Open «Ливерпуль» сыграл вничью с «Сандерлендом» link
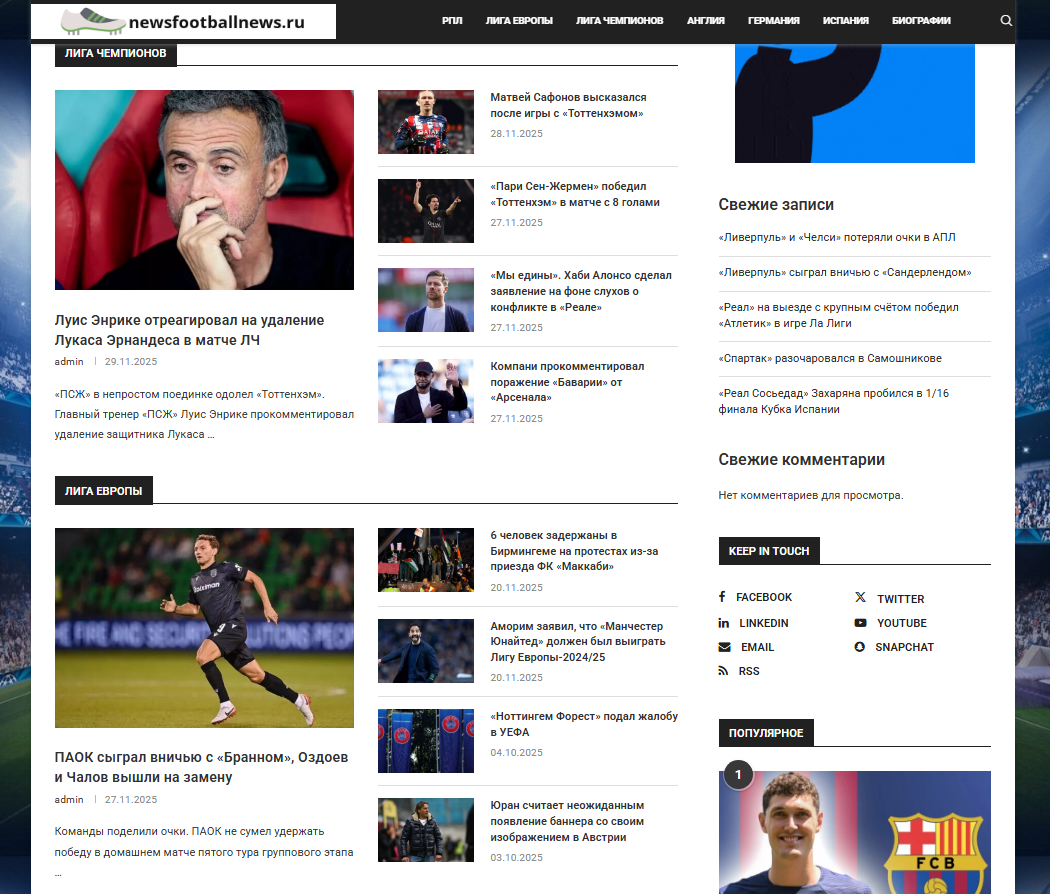1050x894 pixels. 845,273
